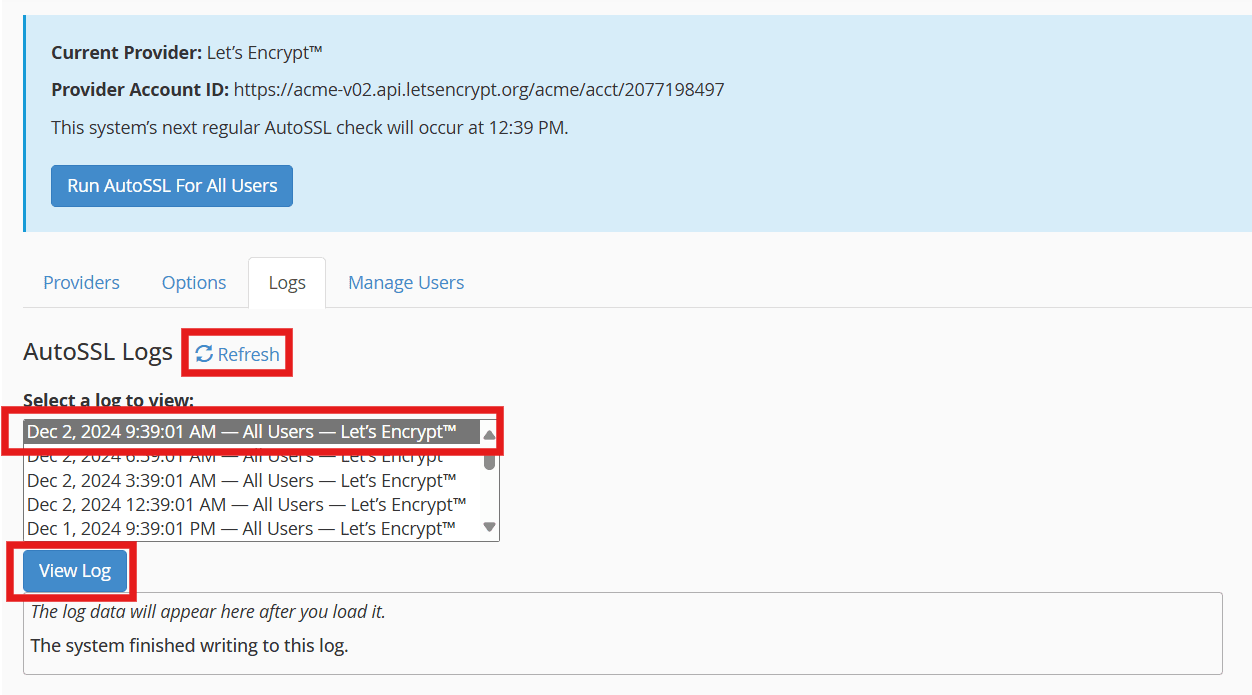Click the View Log button
Image resolution: width=1252 pixels, height=695 pixels.
pos(75,571)
